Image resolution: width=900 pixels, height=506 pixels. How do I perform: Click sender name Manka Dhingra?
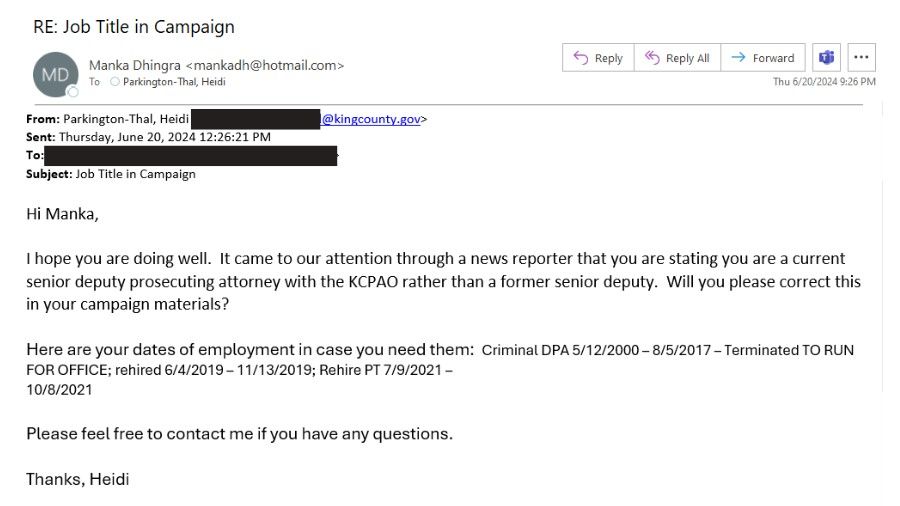click(x=135, y=65)
